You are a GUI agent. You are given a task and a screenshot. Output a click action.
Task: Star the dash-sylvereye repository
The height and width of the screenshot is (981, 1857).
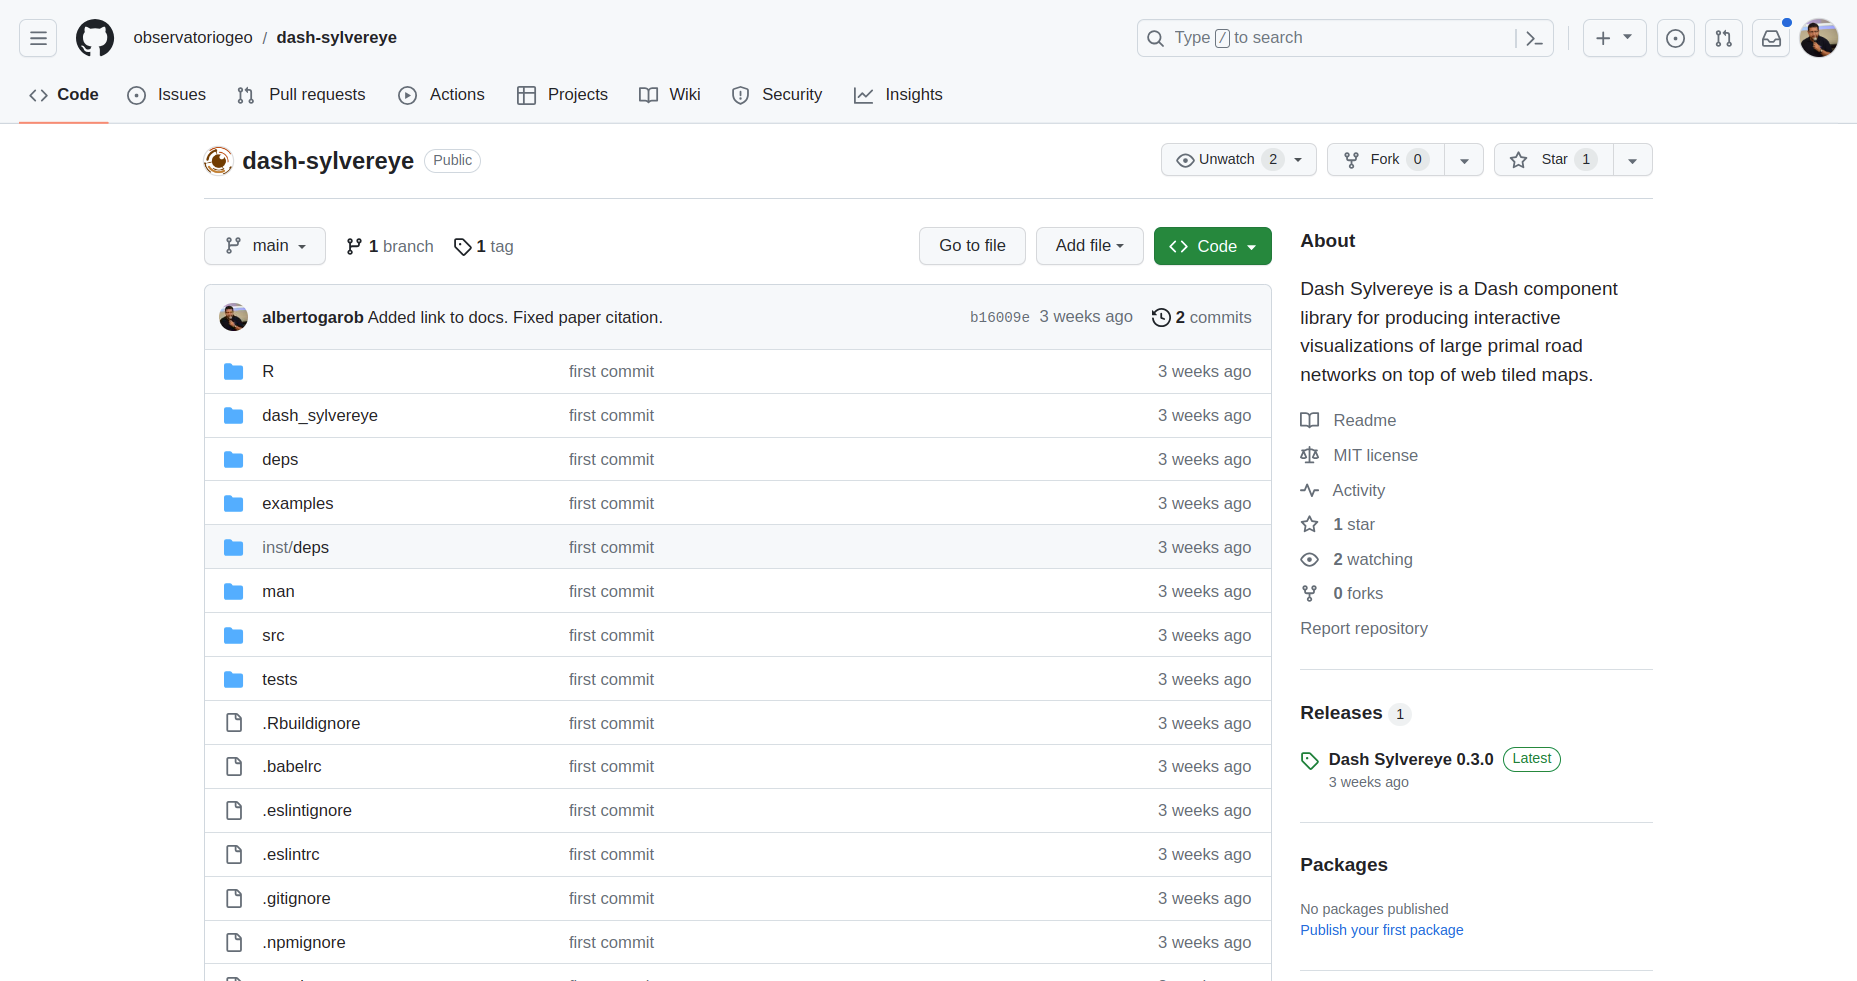[1554, 160]
